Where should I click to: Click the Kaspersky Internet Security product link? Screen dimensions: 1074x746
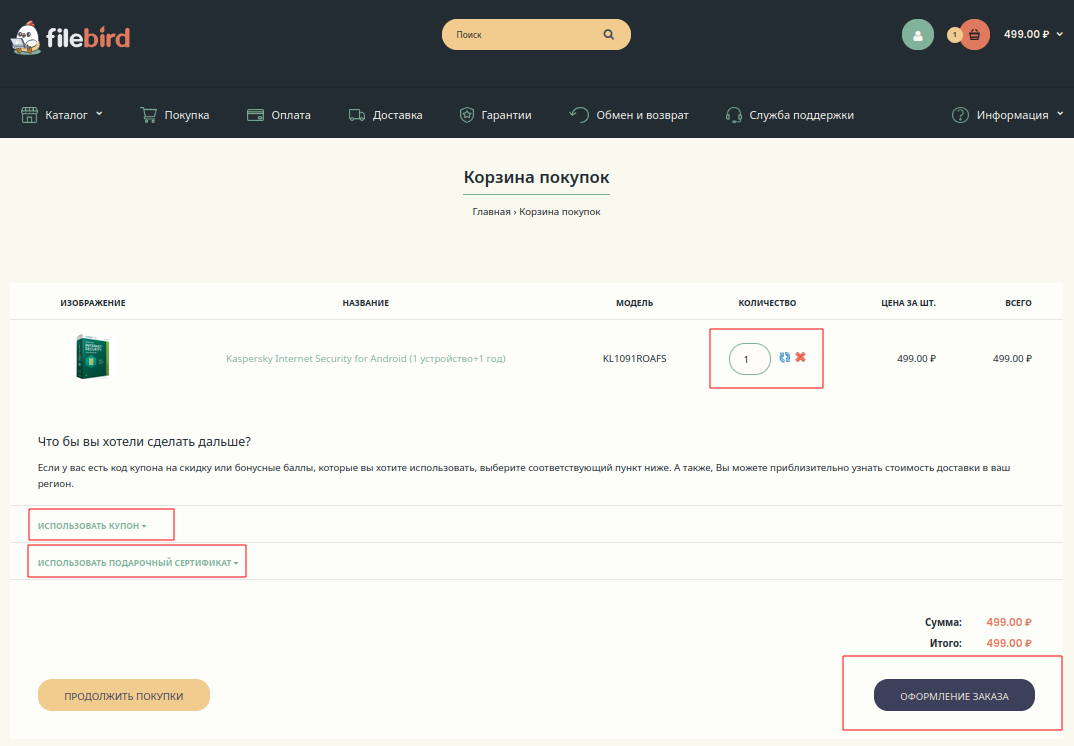click(x=366, y=358)
